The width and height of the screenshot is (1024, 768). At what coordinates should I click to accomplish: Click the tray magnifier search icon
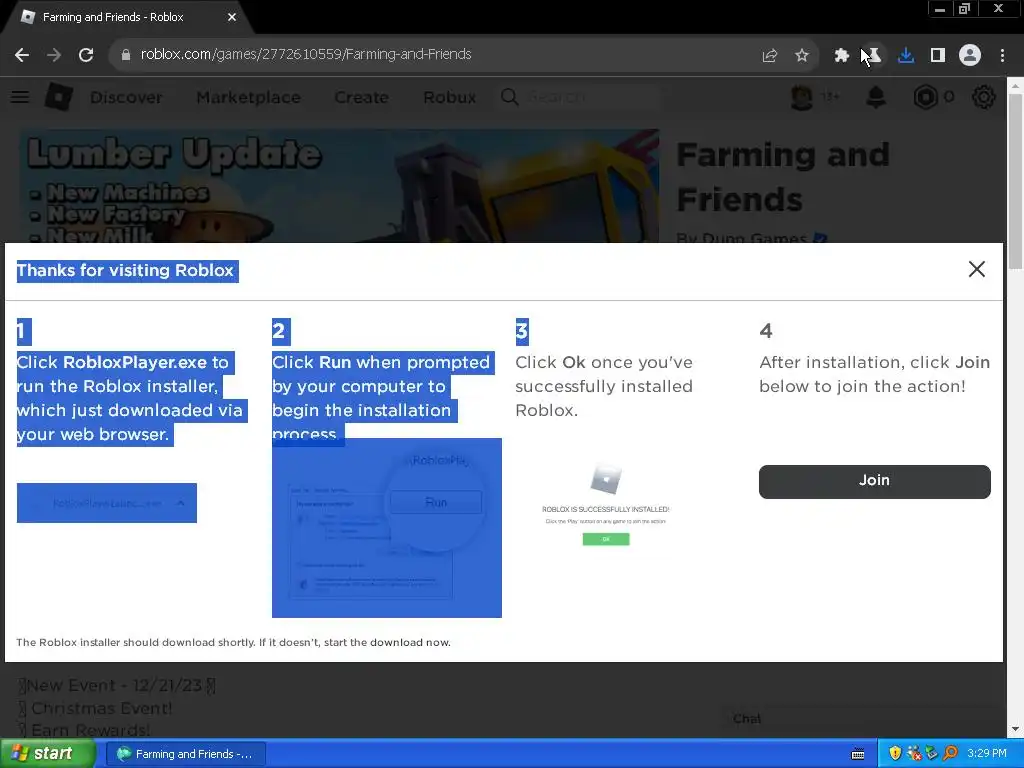point(950,754)
